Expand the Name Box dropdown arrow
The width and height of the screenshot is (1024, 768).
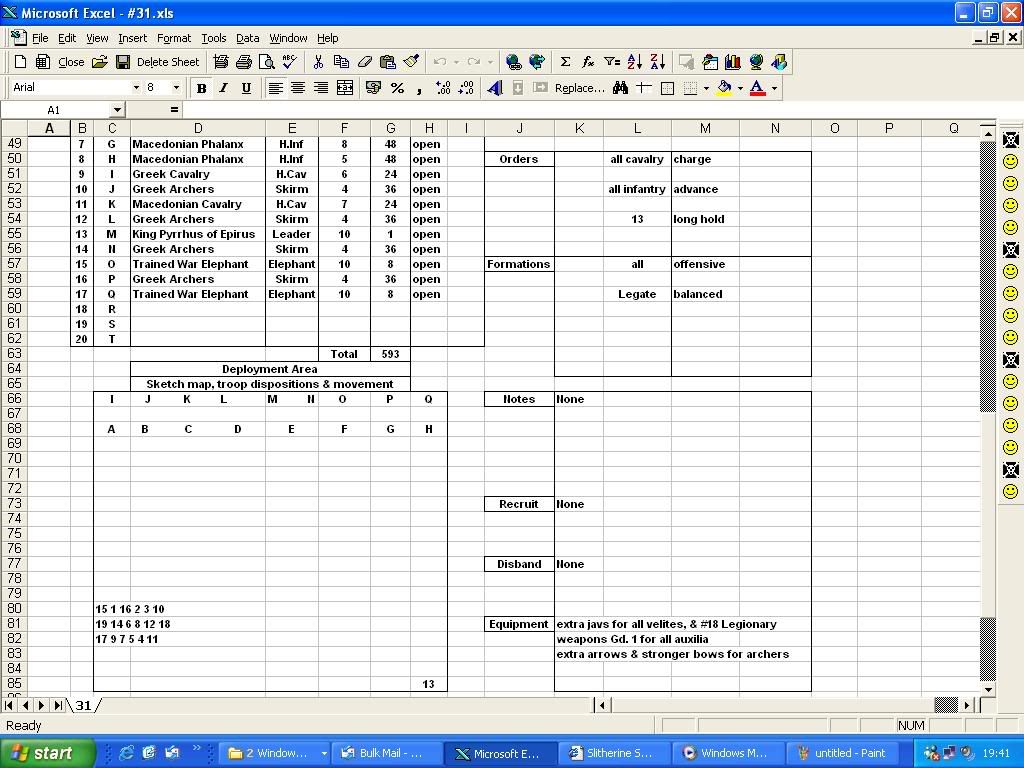(x=117, y=110)
